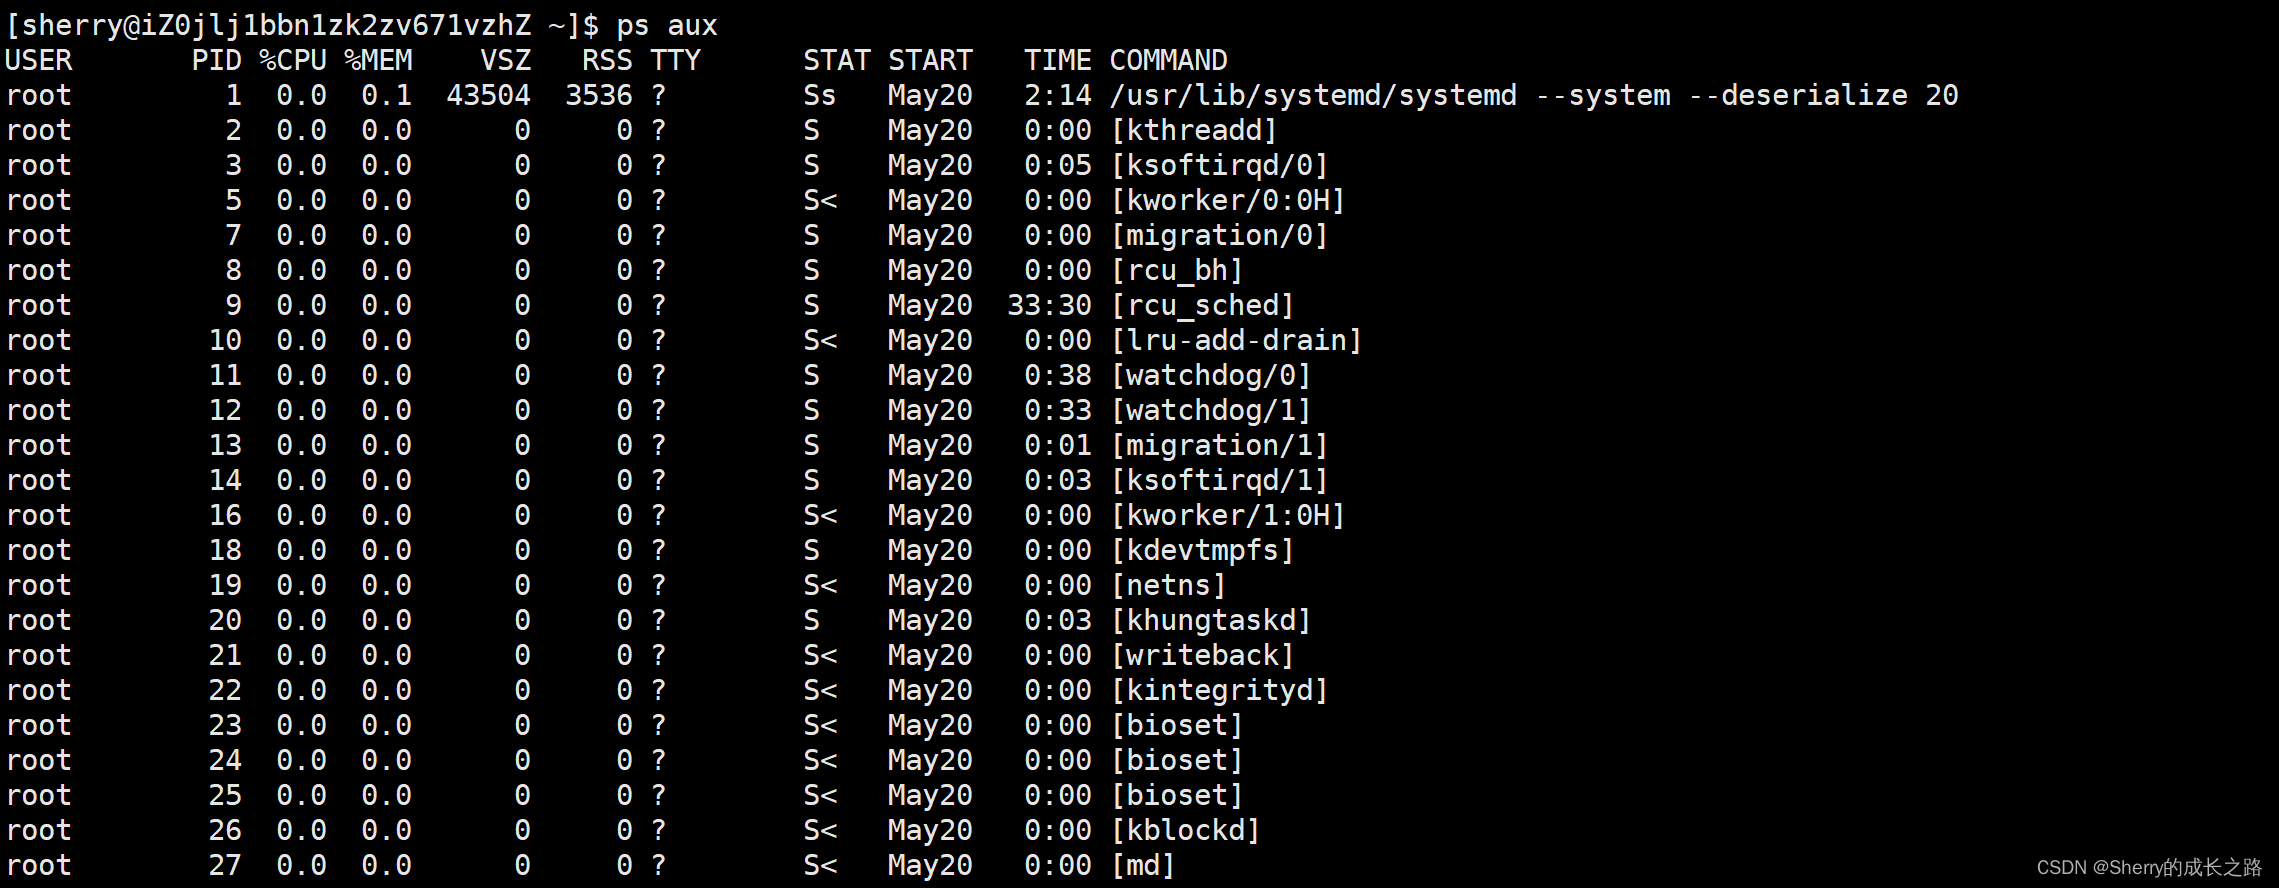Click the VSZ column header

(506, 61)
